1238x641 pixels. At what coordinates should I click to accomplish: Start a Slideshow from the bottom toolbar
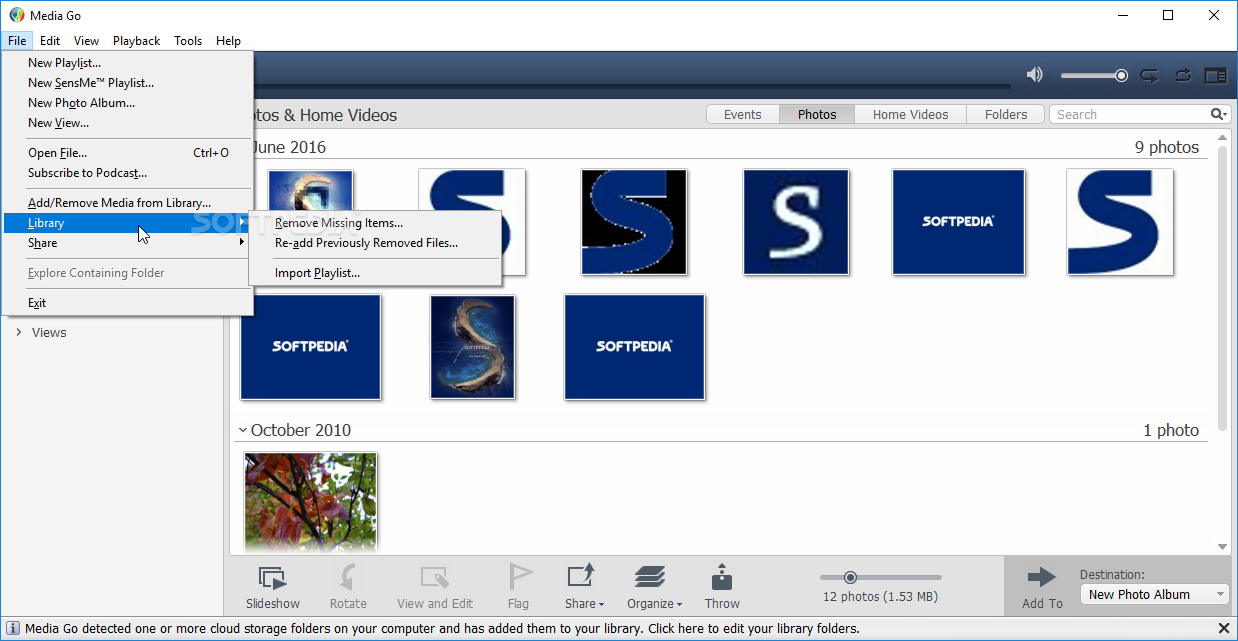click(x=273, y=586)
